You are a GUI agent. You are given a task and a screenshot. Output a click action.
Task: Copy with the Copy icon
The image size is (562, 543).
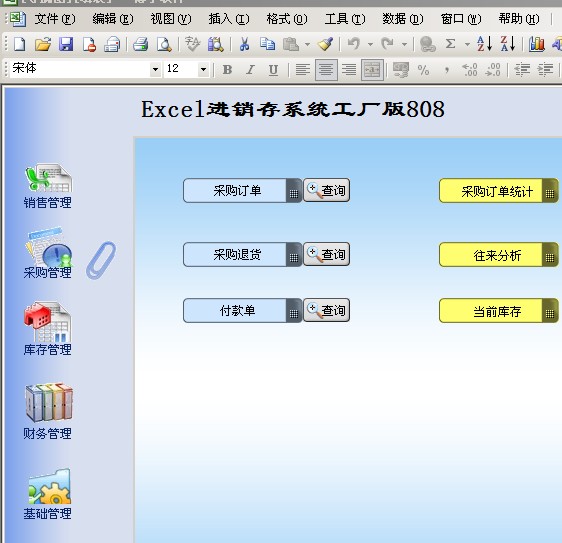pyautogui.click(x=267, y=44)
